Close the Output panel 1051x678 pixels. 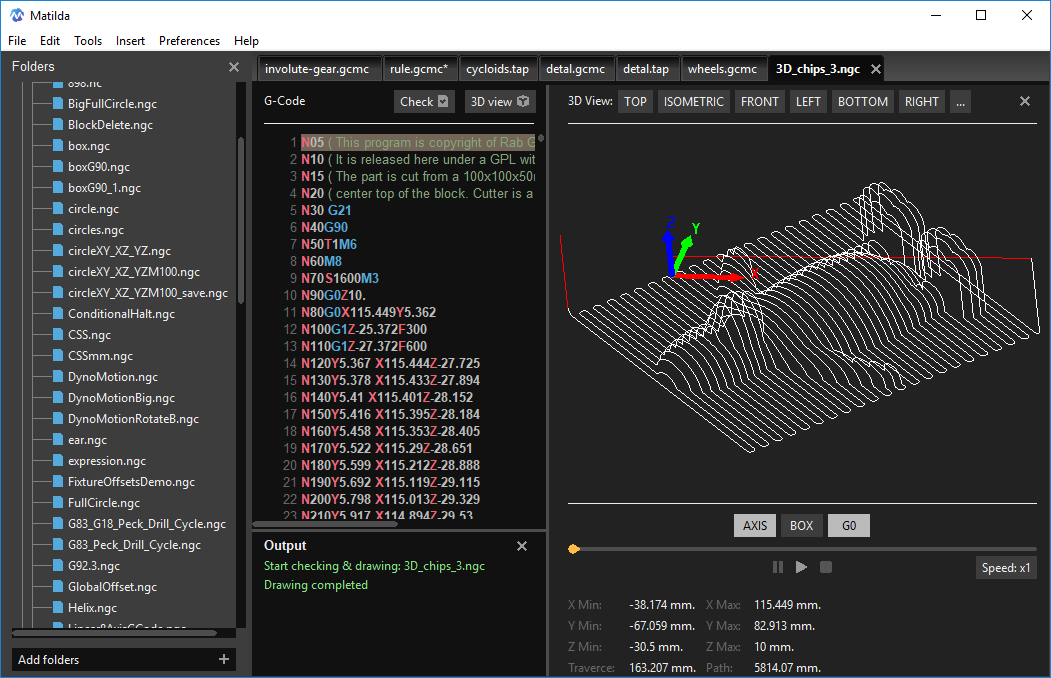[x=521, y=546]
